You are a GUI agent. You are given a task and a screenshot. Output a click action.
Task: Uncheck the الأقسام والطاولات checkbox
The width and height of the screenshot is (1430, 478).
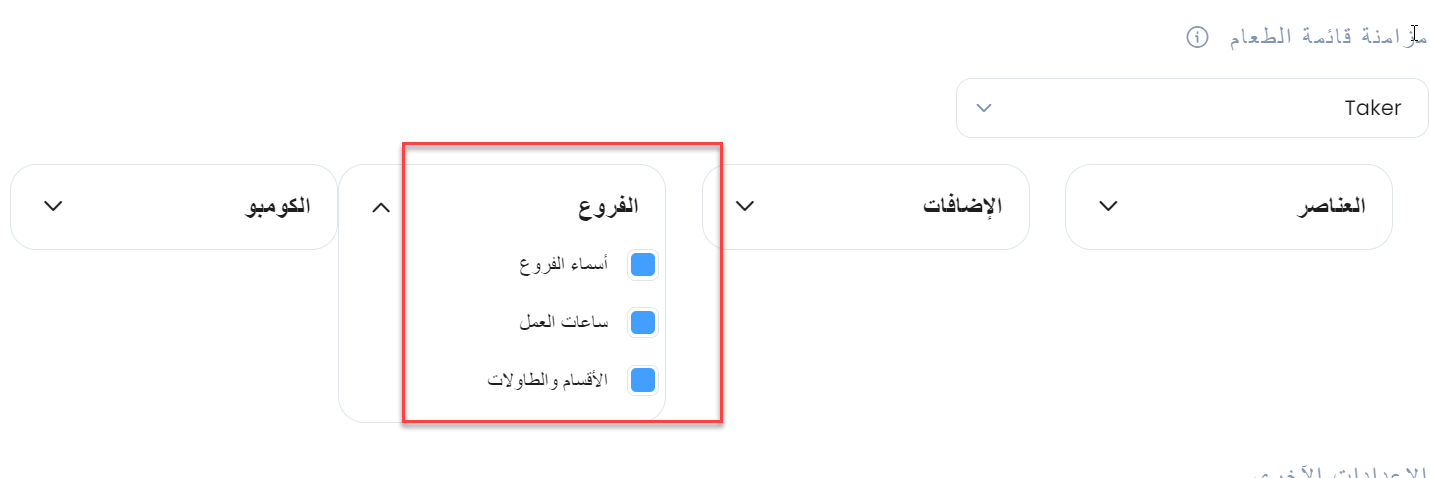click(643, 381)
